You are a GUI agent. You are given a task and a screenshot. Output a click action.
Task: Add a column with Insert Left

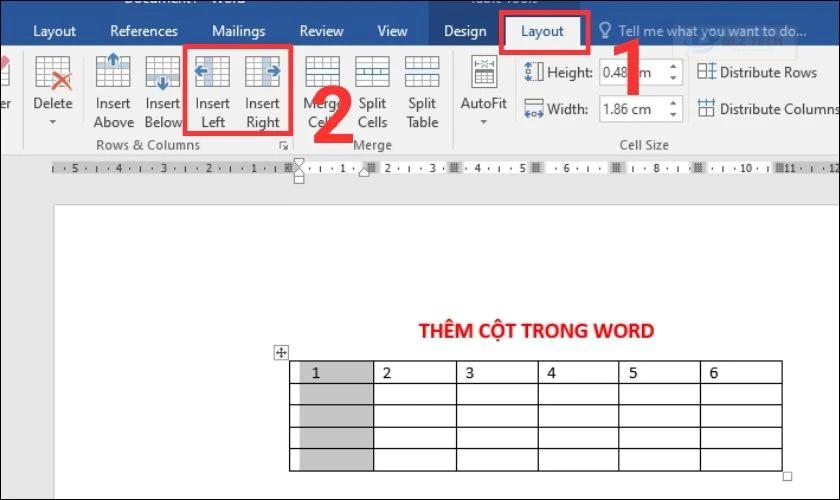pos(213,91)
